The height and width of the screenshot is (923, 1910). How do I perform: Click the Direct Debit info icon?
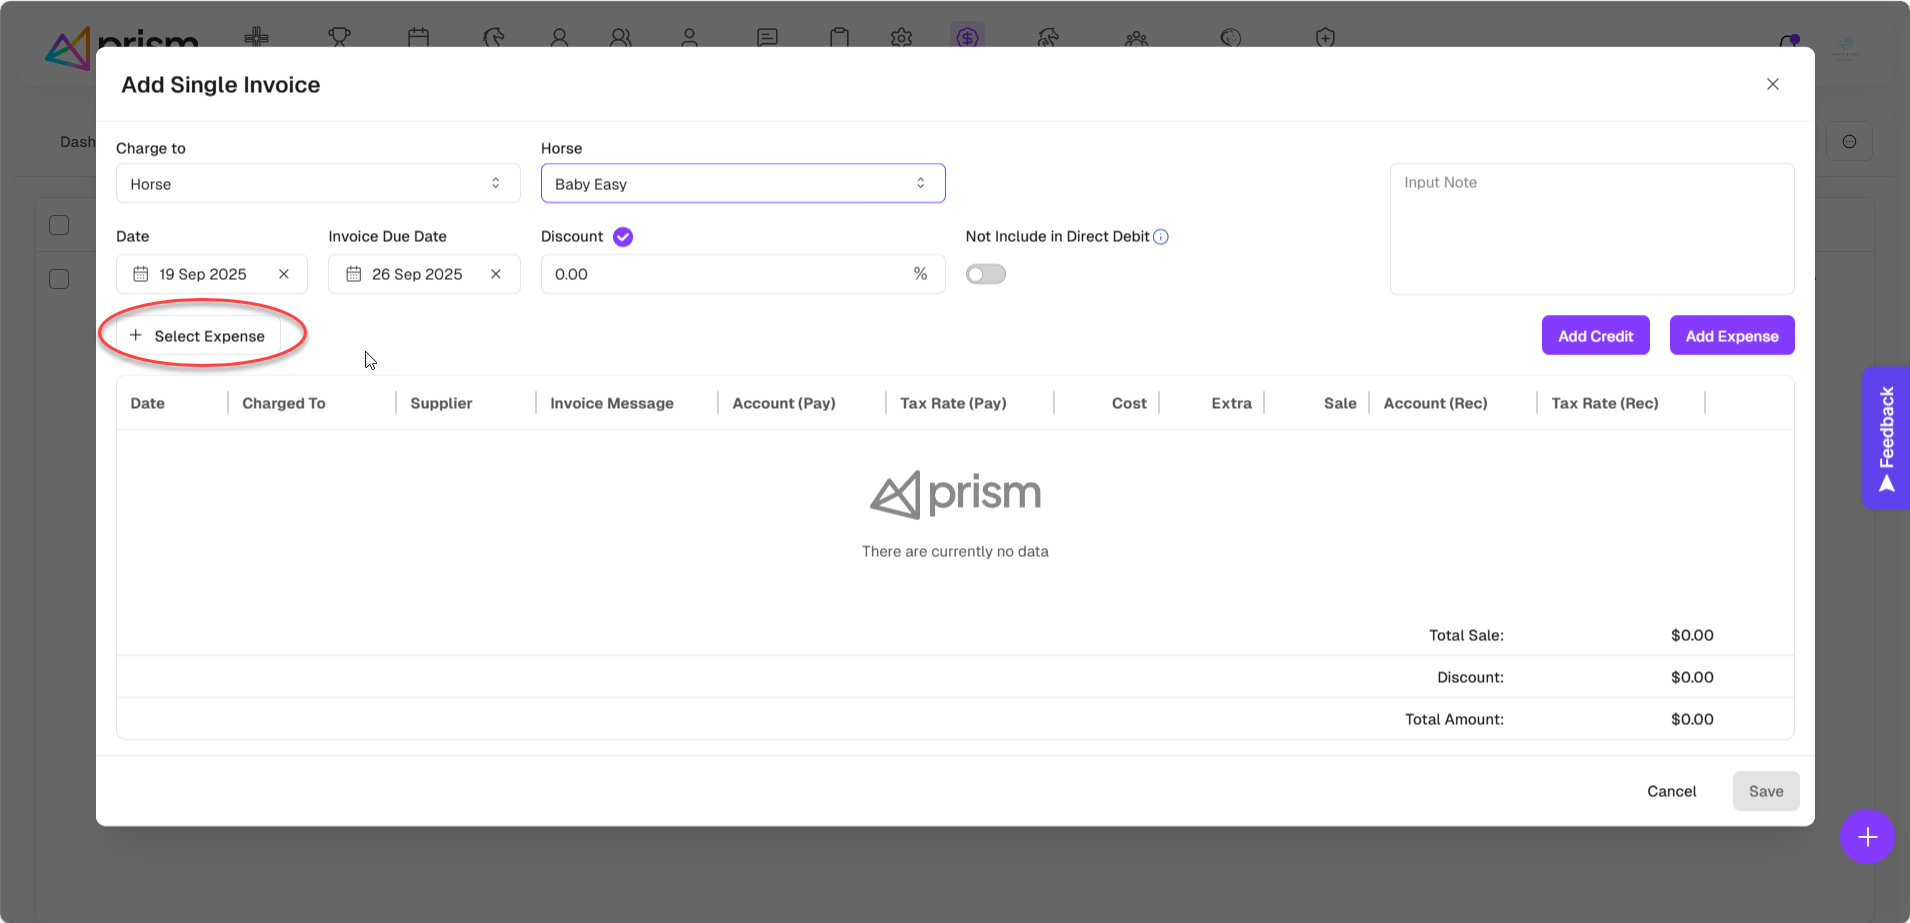(1161, 237)
